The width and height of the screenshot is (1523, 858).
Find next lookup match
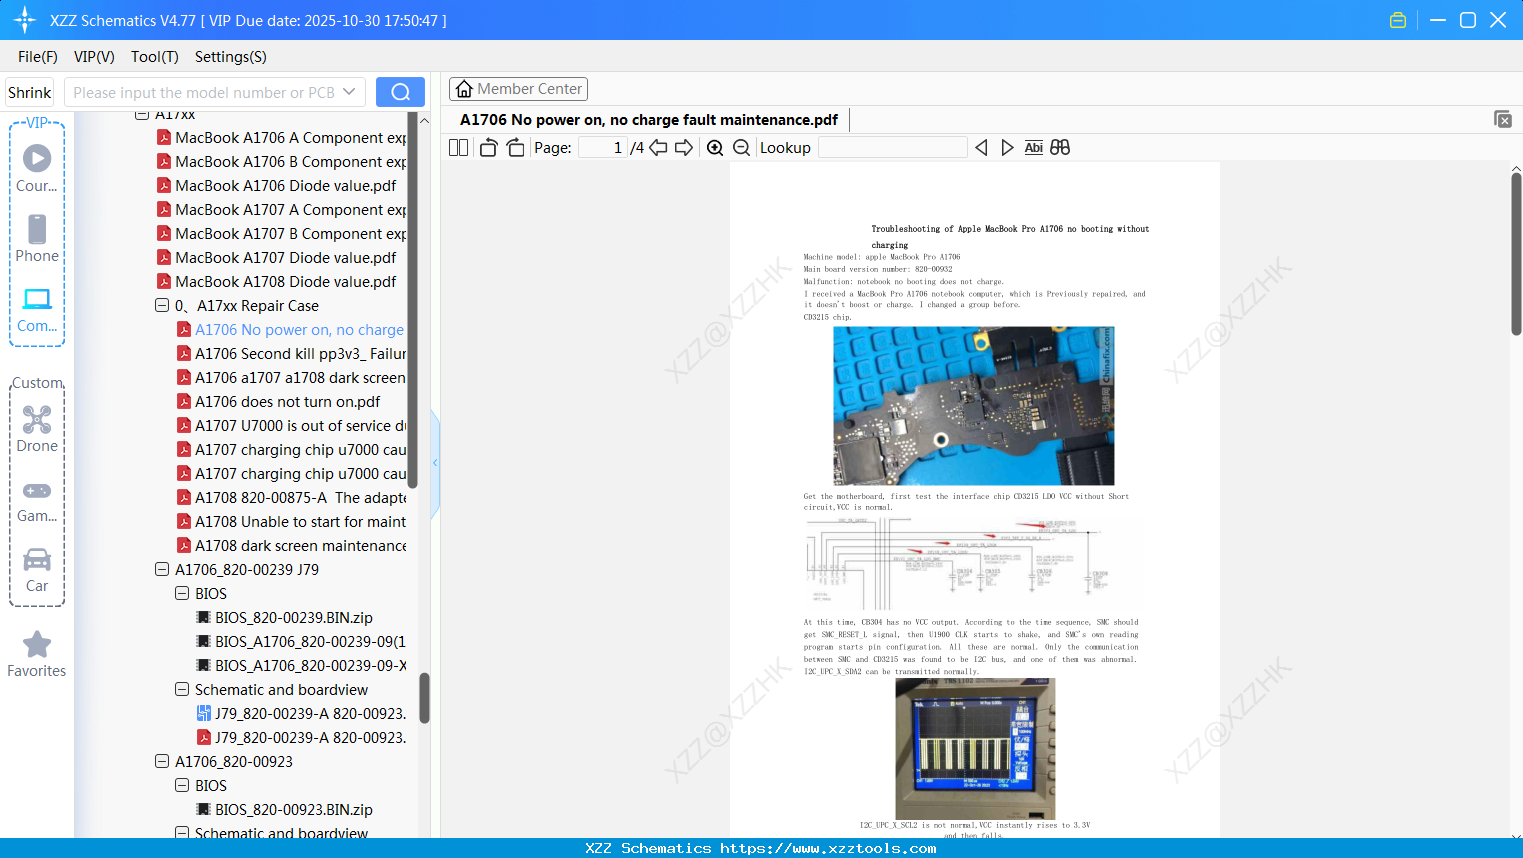coord(1007,148)
